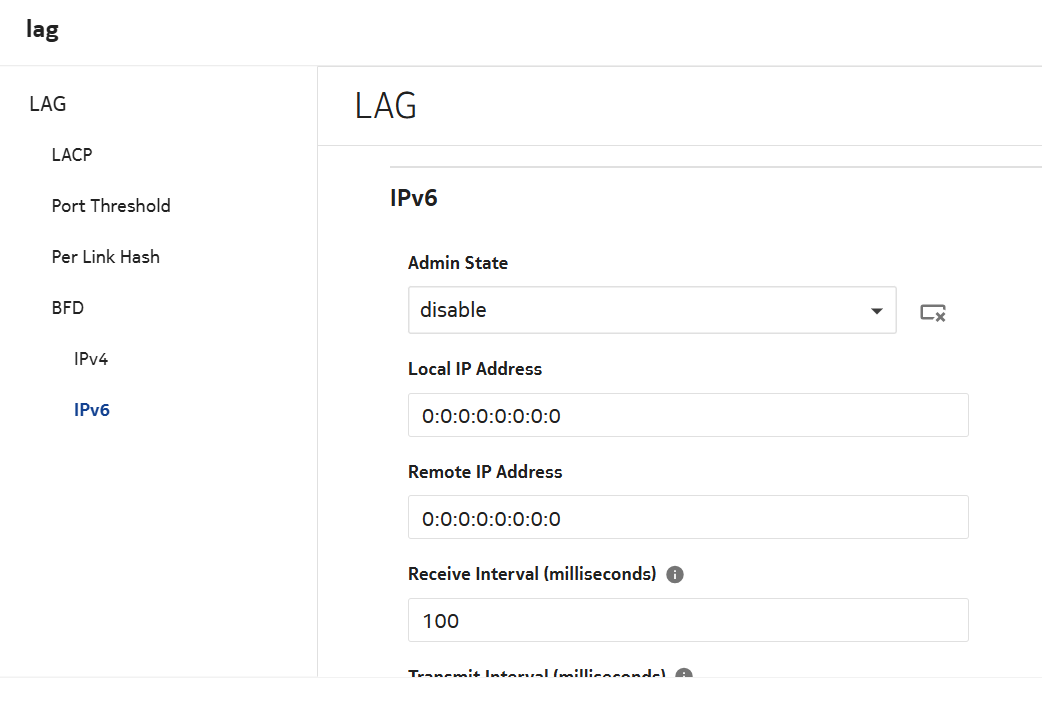Select the IPv6 sidebar entry
Image resolution: width=1042 pixels, height=711 pixels.
coord(92,410)
